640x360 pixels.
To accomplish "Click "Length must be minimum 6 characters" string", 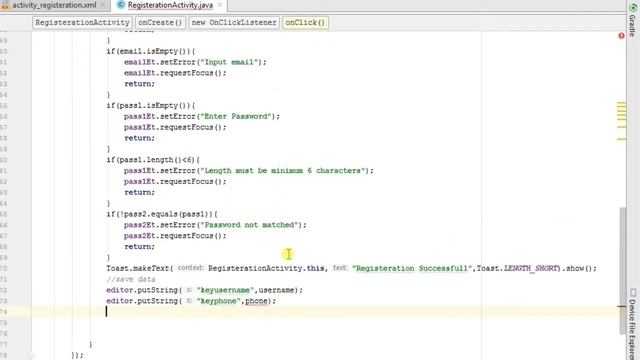I will pos(284,171).
